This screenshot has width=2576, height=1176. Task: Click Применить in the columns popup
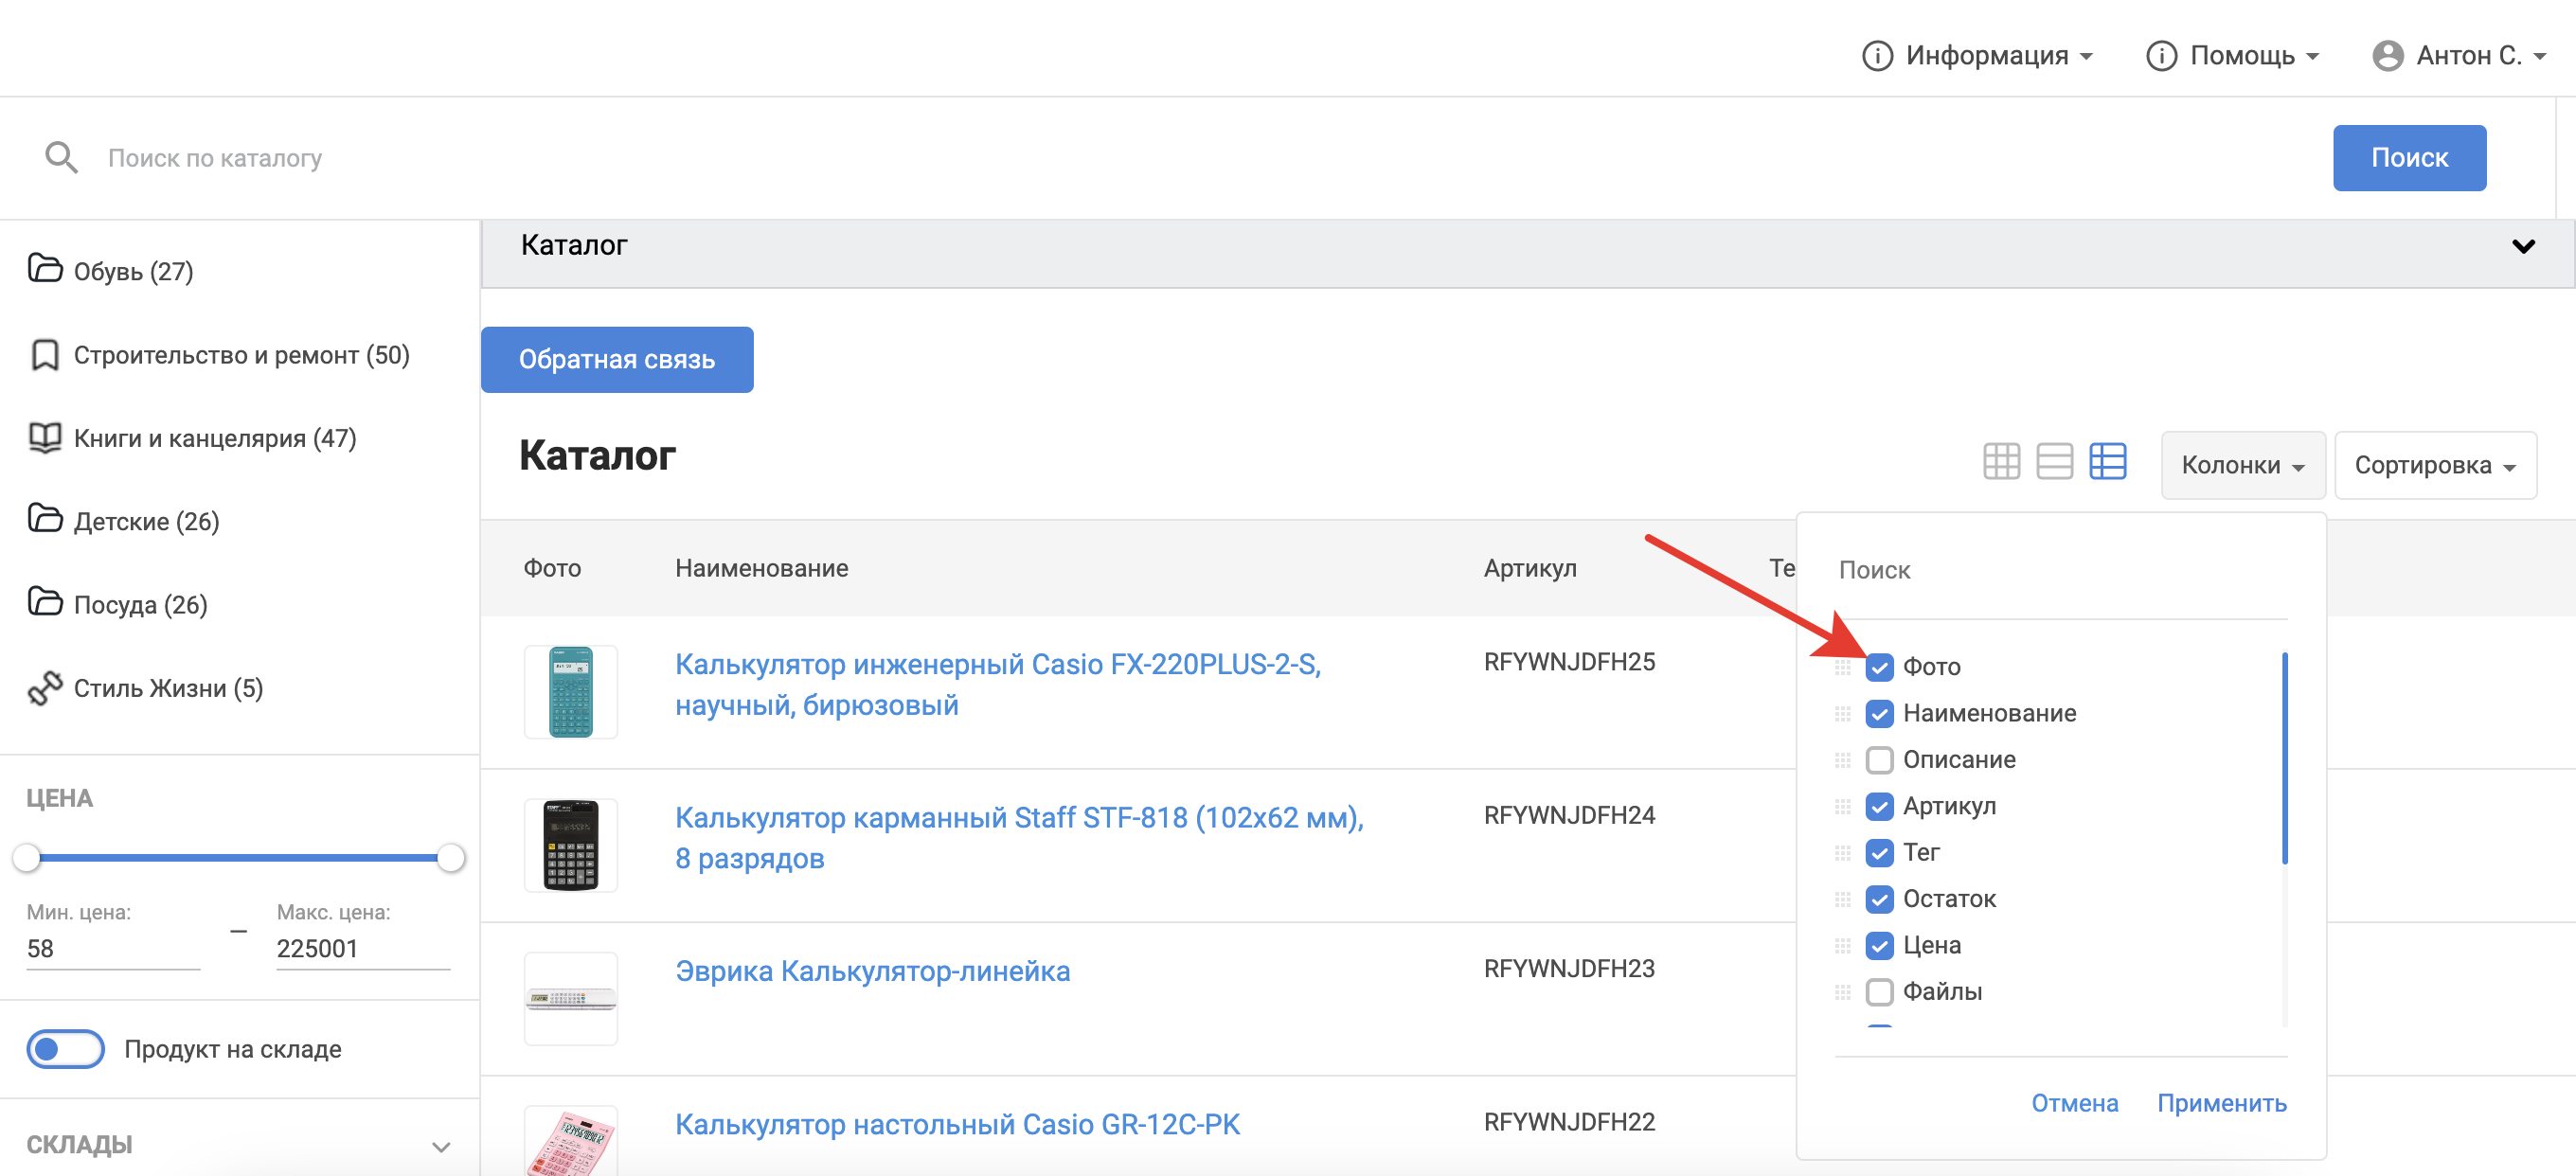pos(2221,1103)
